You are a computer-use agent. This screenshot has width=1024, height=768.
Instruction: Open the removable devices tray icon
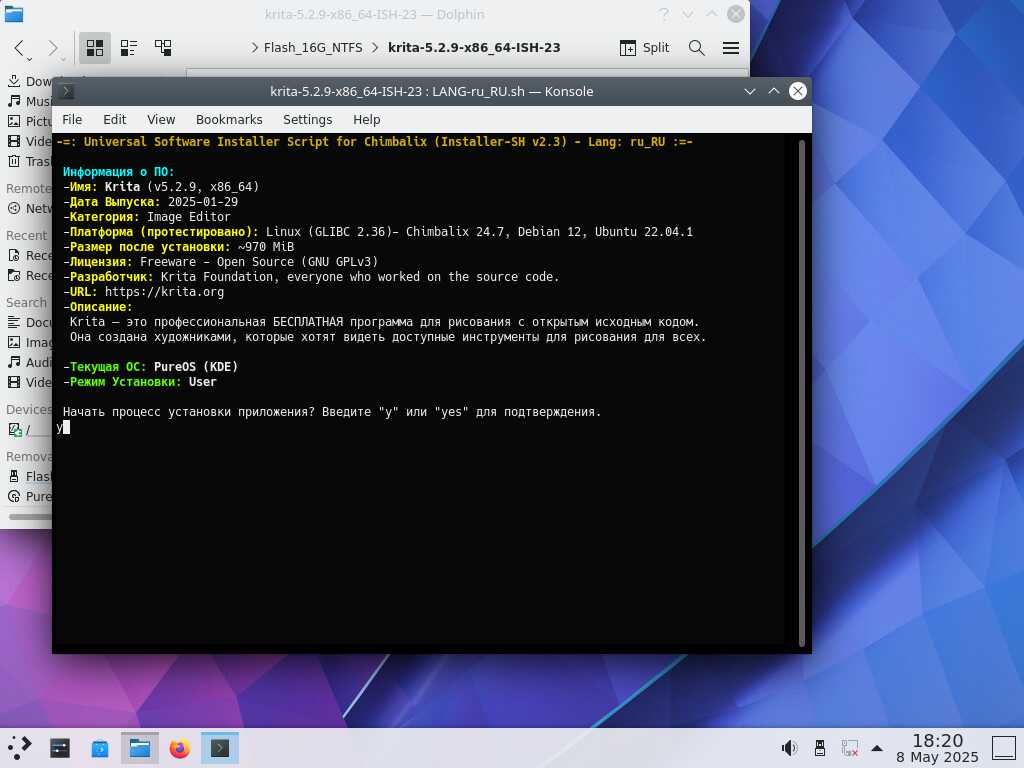click(x=820, y=748)
